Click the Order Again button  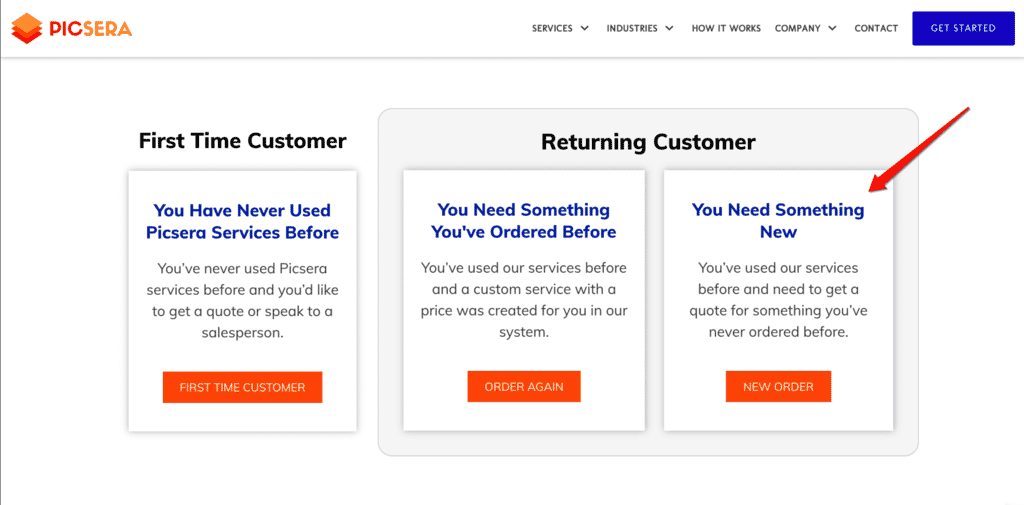pyautogui.click(x=524, y=386)
